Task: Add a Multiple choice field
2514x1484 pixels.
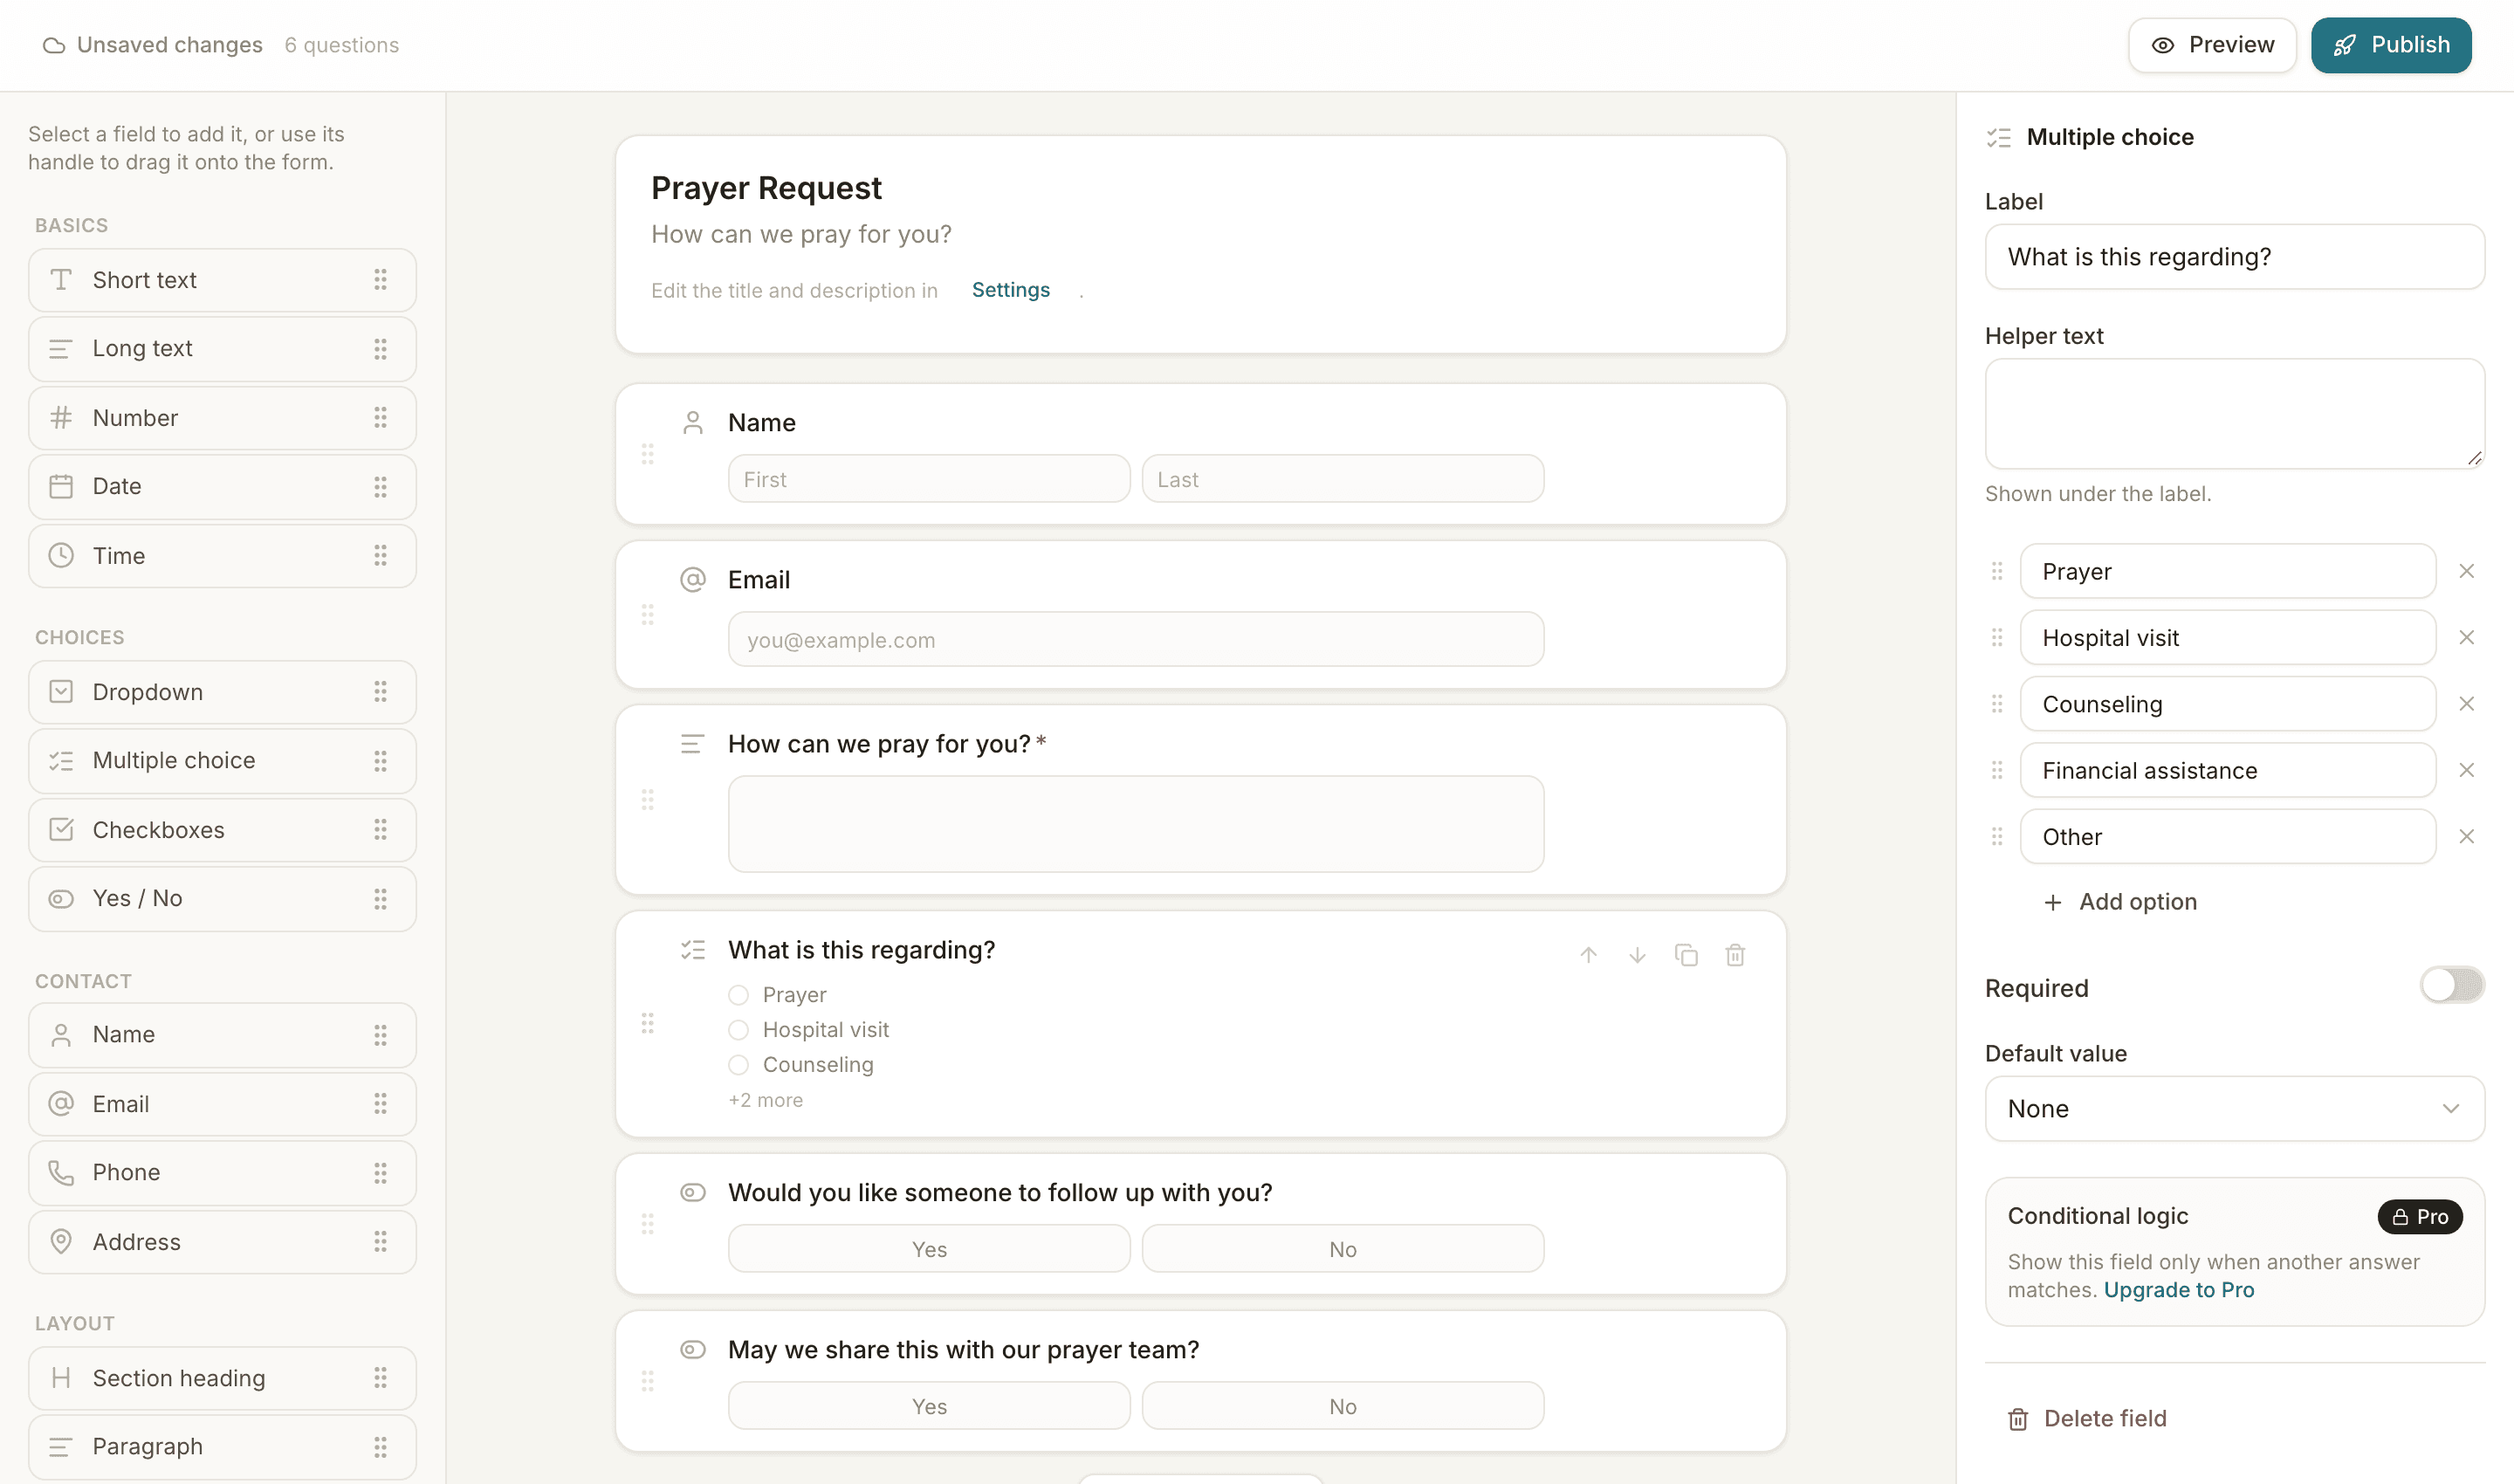Action: [x=222, y=761]
